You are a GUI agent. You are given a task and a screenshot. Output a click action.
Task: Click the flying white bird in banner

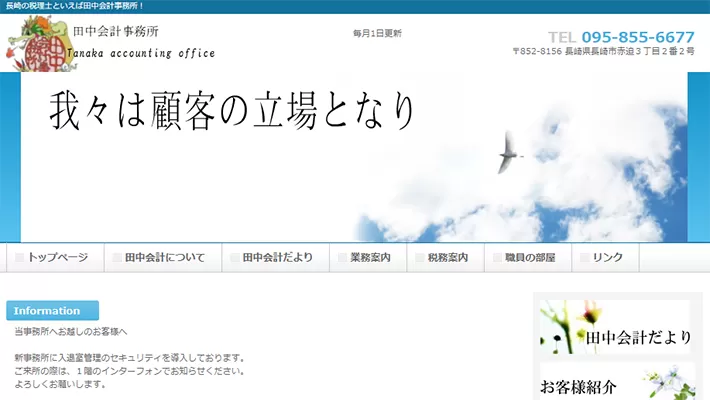point(510,150)
